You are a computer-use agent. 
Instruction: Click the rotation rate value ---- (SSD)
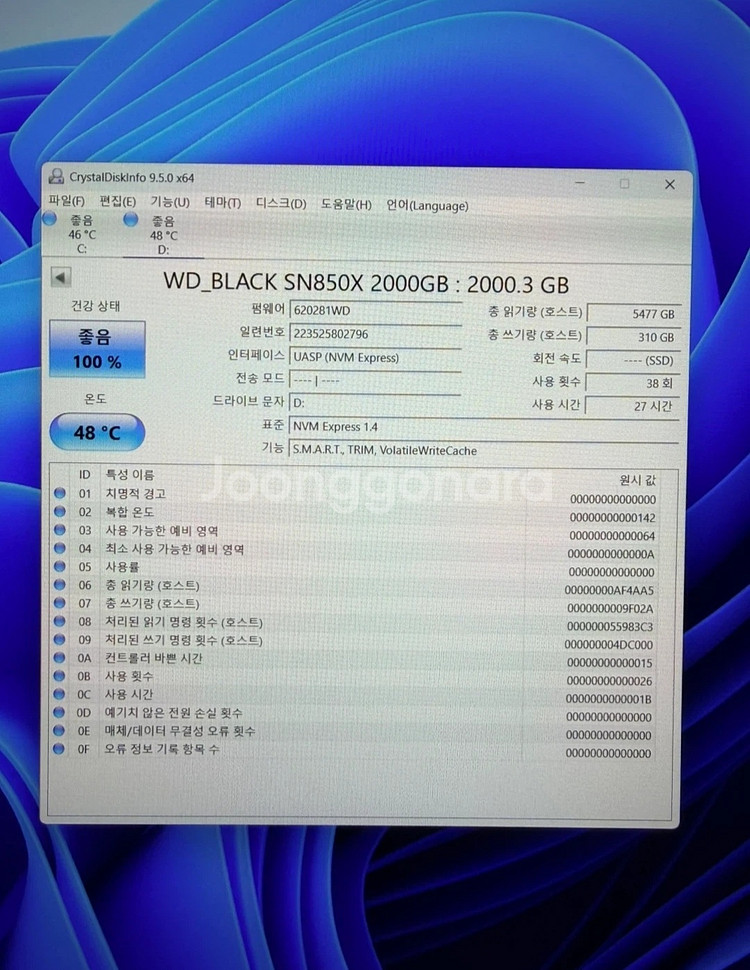click(633, 360)
